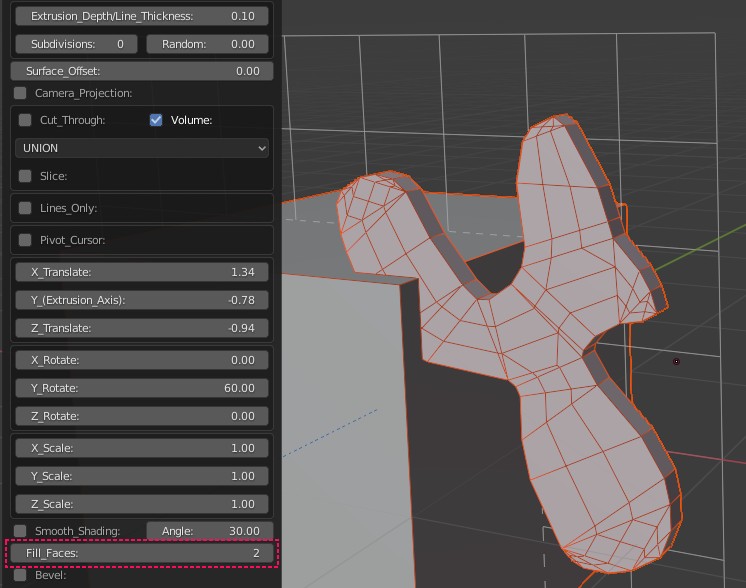The image size is (746, 588).
Task: Click the X_Scale value field
Action: 142,448
